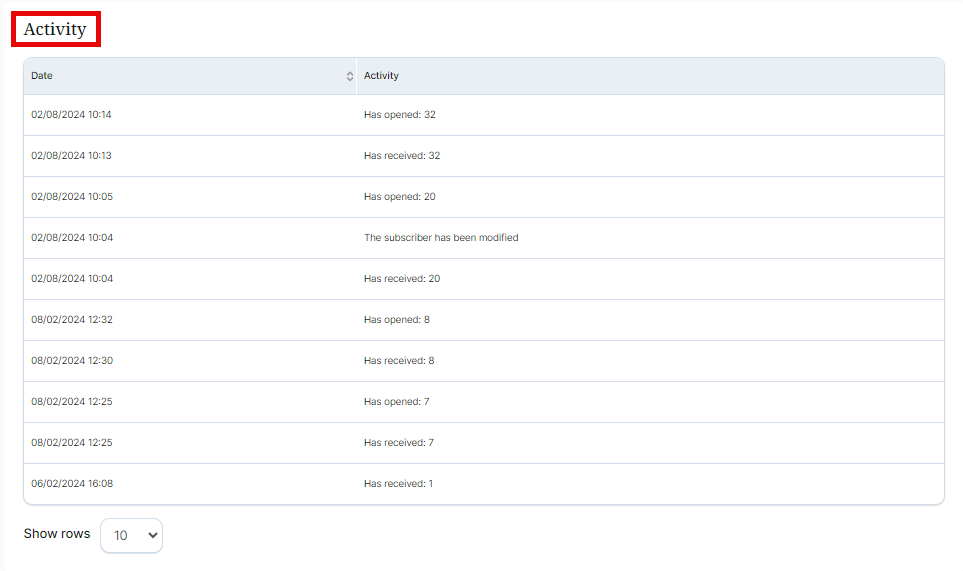Click the "Has received: 20" activity entry

402,279
